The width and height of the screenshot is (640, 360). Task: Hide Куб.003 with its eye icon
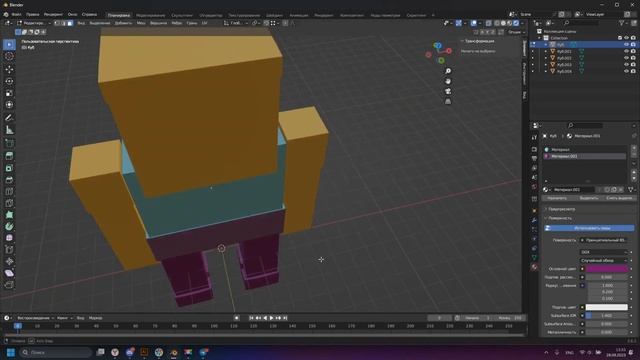coord(626,64)
